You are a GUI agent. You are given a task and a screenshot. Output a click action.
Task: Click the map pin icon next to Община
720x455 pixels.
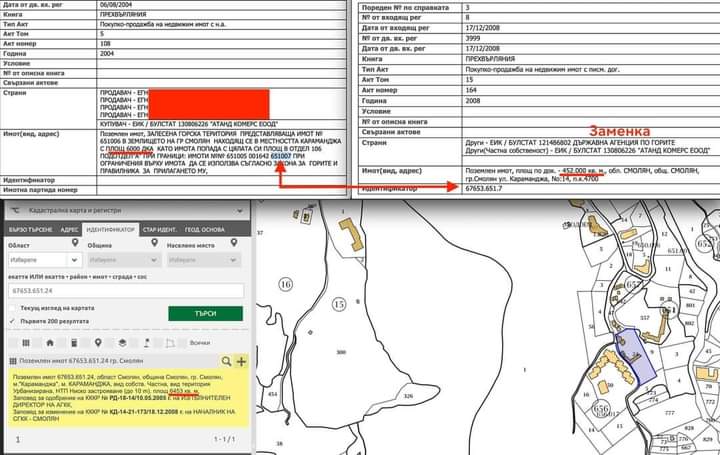coord(154,243)
